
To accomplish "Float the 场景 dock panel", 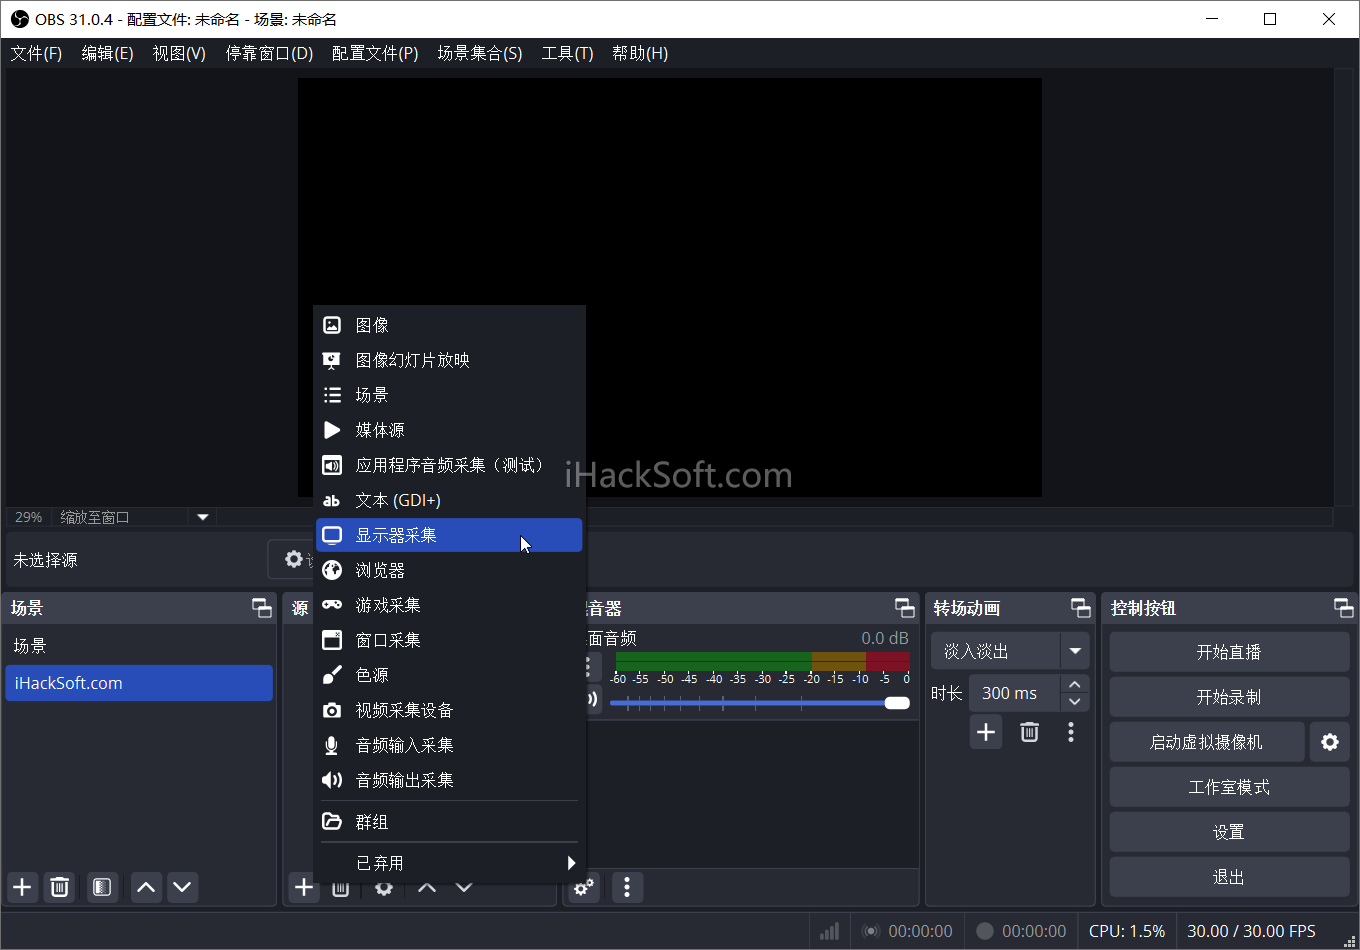I will coord(261,608).
